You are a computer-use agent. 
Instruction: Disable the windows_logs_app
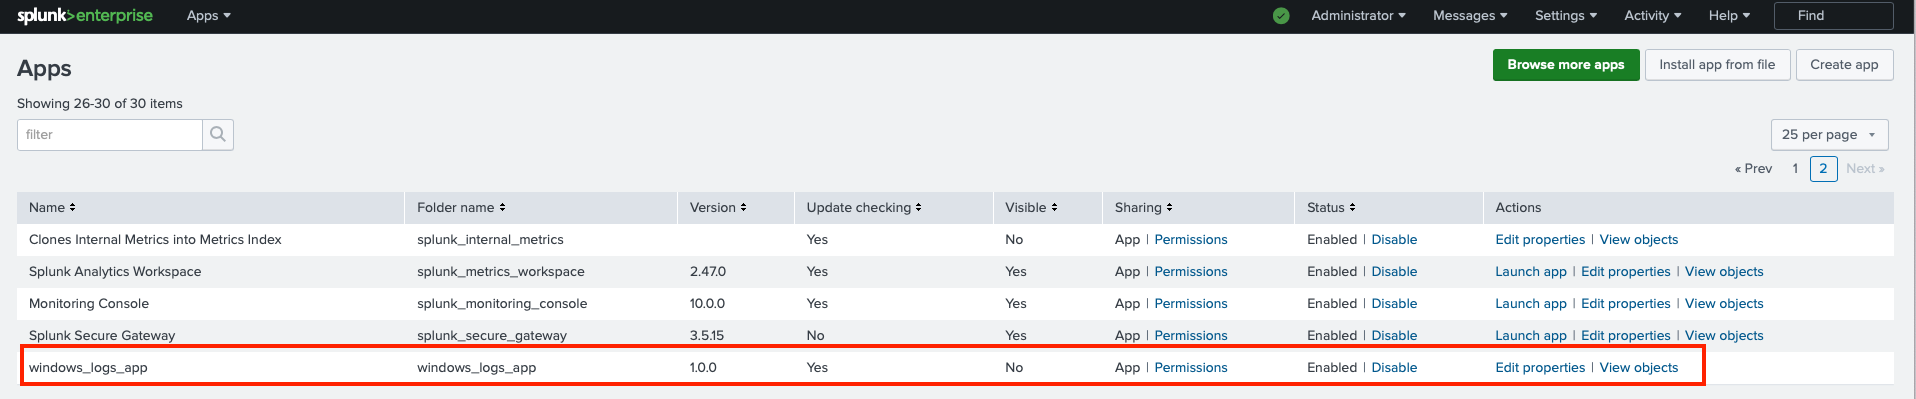[1394, 367]
